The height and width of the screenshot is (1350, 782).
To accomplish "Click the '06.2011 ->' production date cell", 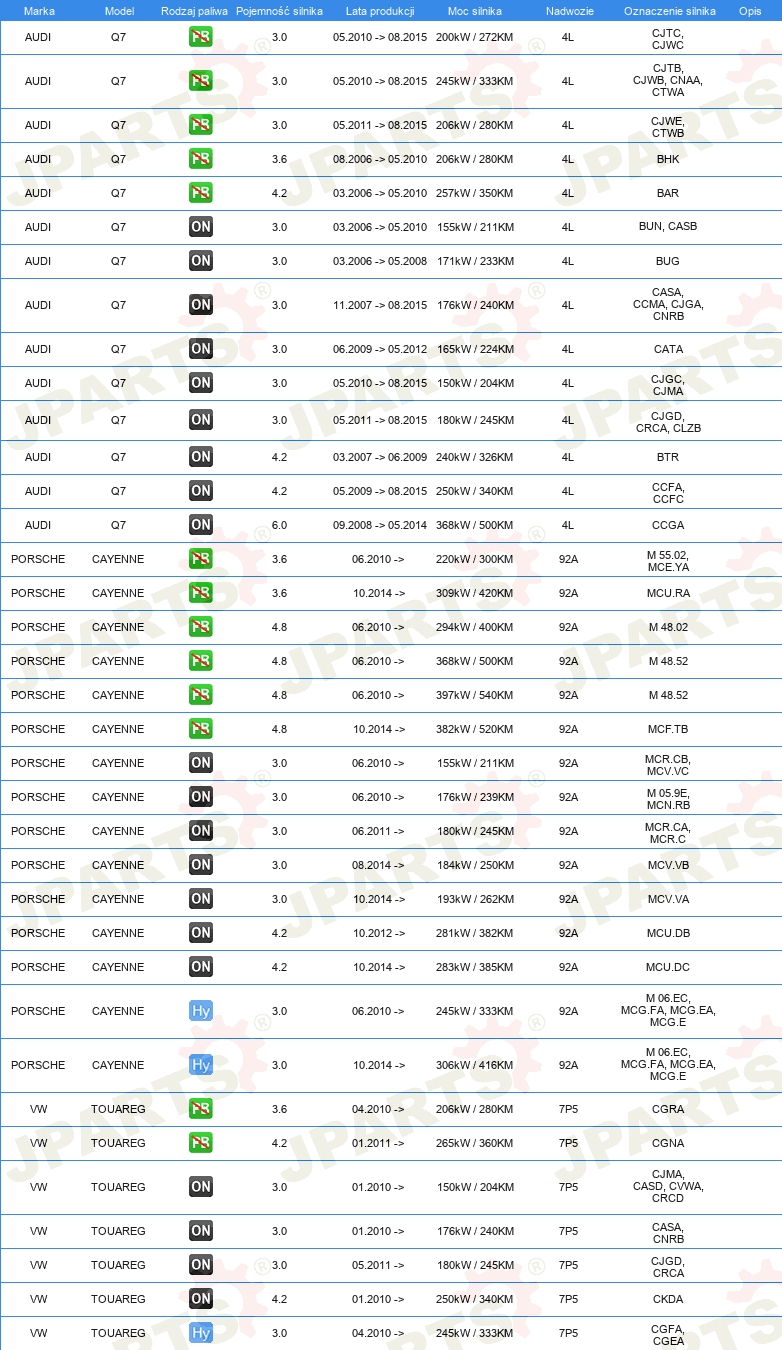I will coord(379,831).
